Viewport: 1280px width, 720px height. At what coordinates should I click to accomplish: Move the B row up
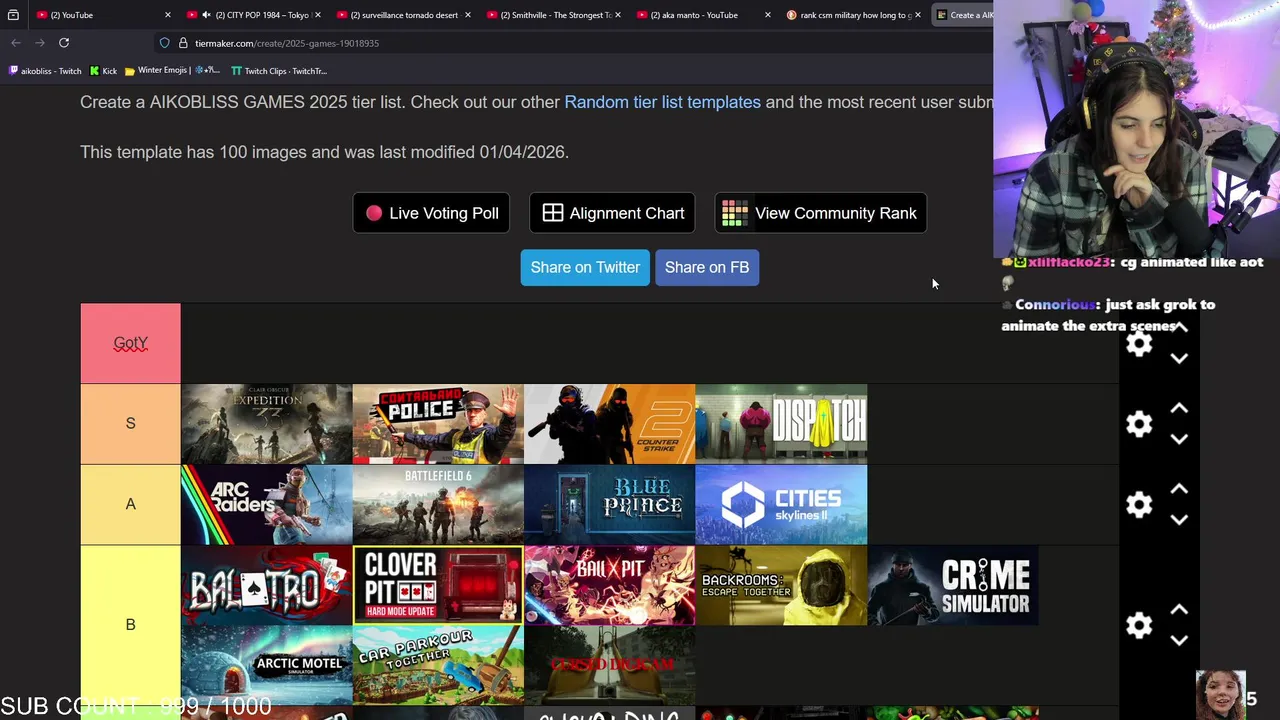pyautogui.click(x=1179, y=610)
